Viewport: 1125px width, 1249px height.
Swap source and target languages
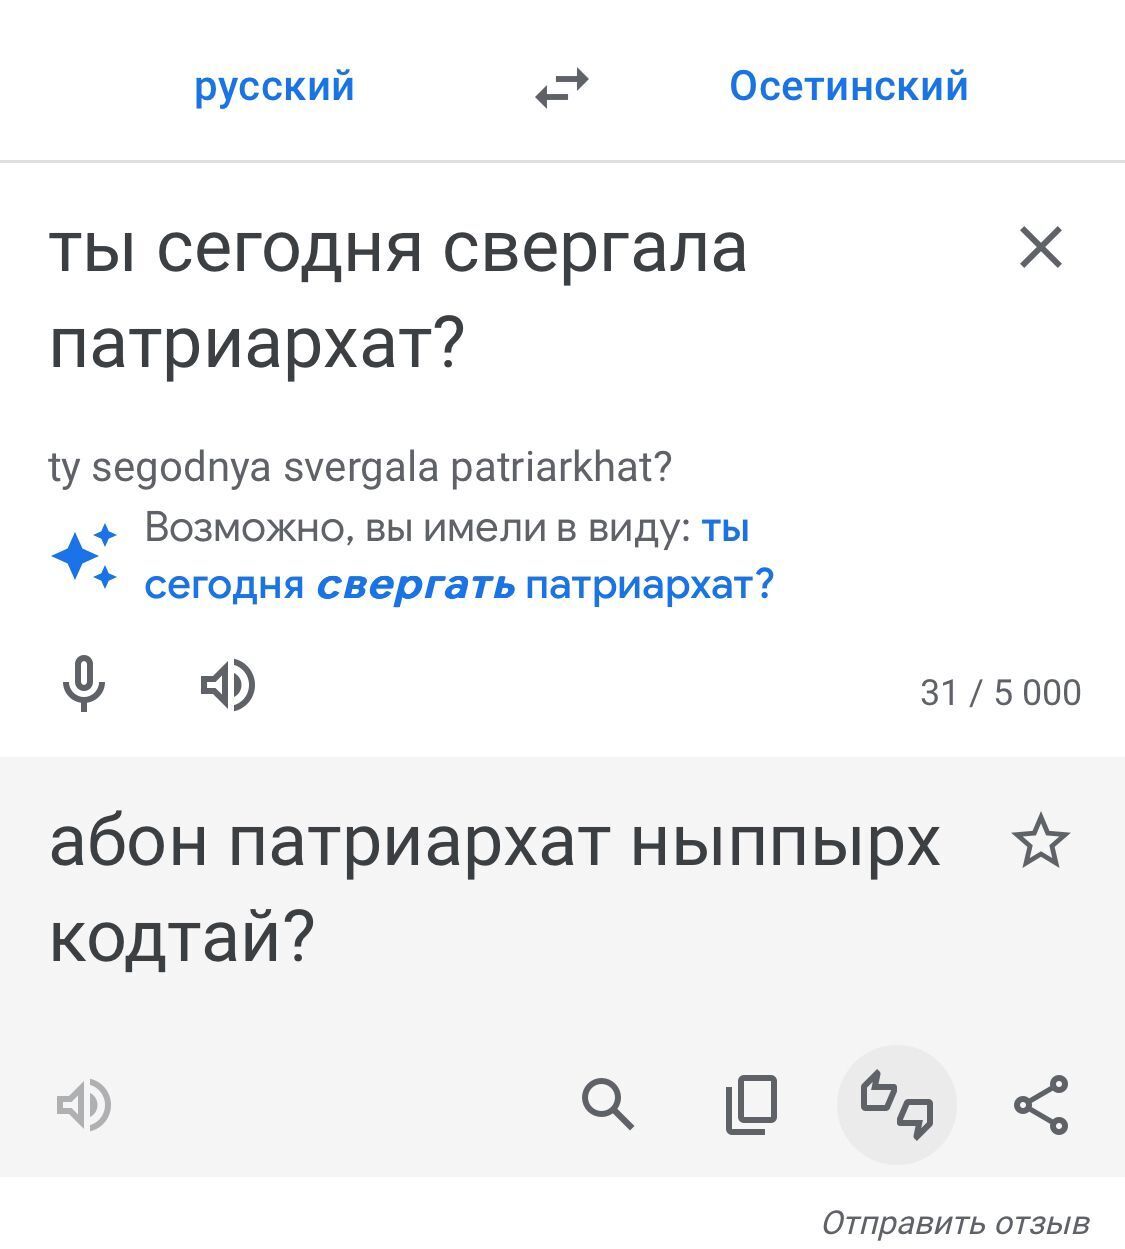point(561,88)
